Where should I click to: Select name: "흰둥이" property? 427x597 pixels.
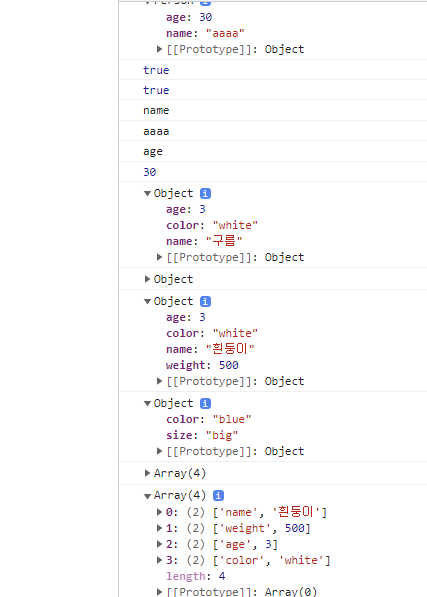tap(210, 349)
